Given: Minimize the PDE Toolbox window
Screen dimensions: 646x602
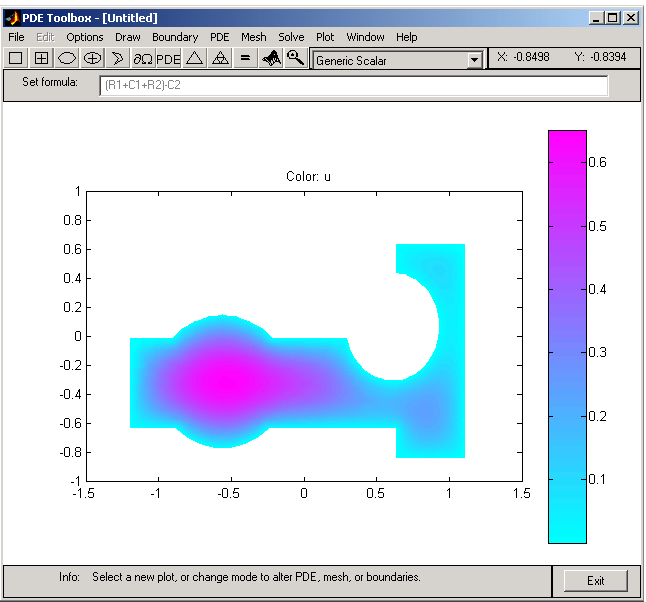Looking at the screenshot, I should point(596,18).
